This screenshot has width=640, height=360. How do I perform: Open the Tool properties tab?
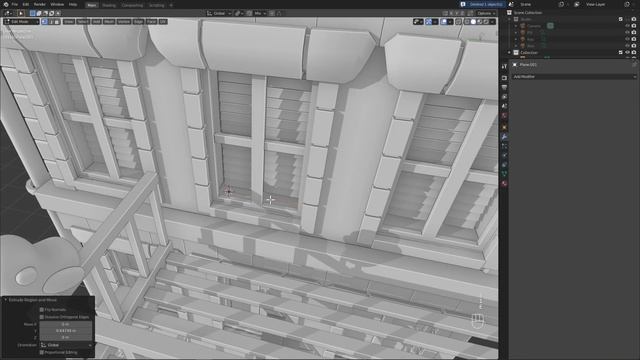[x=504, y=67]
